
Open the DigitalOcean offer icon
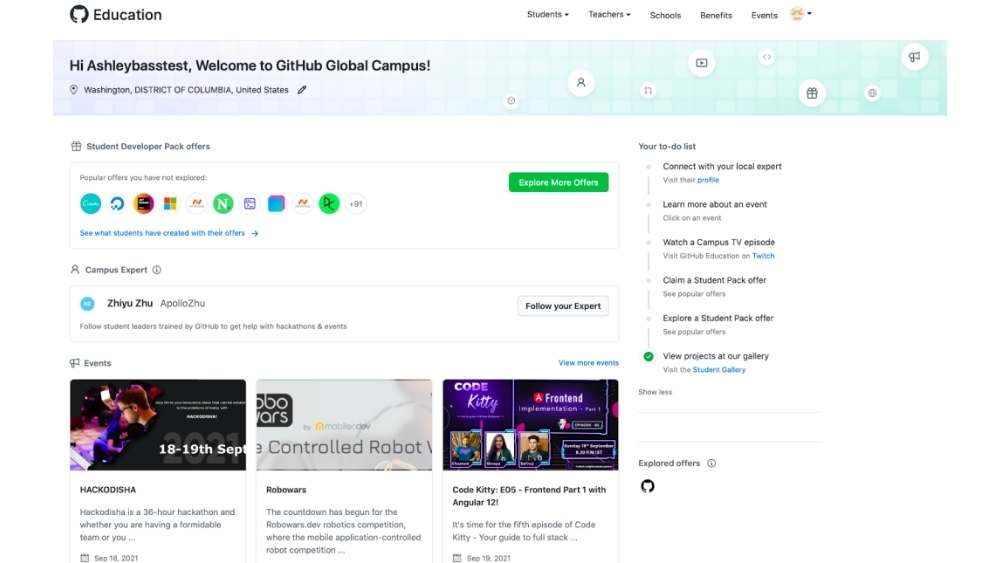117,203
